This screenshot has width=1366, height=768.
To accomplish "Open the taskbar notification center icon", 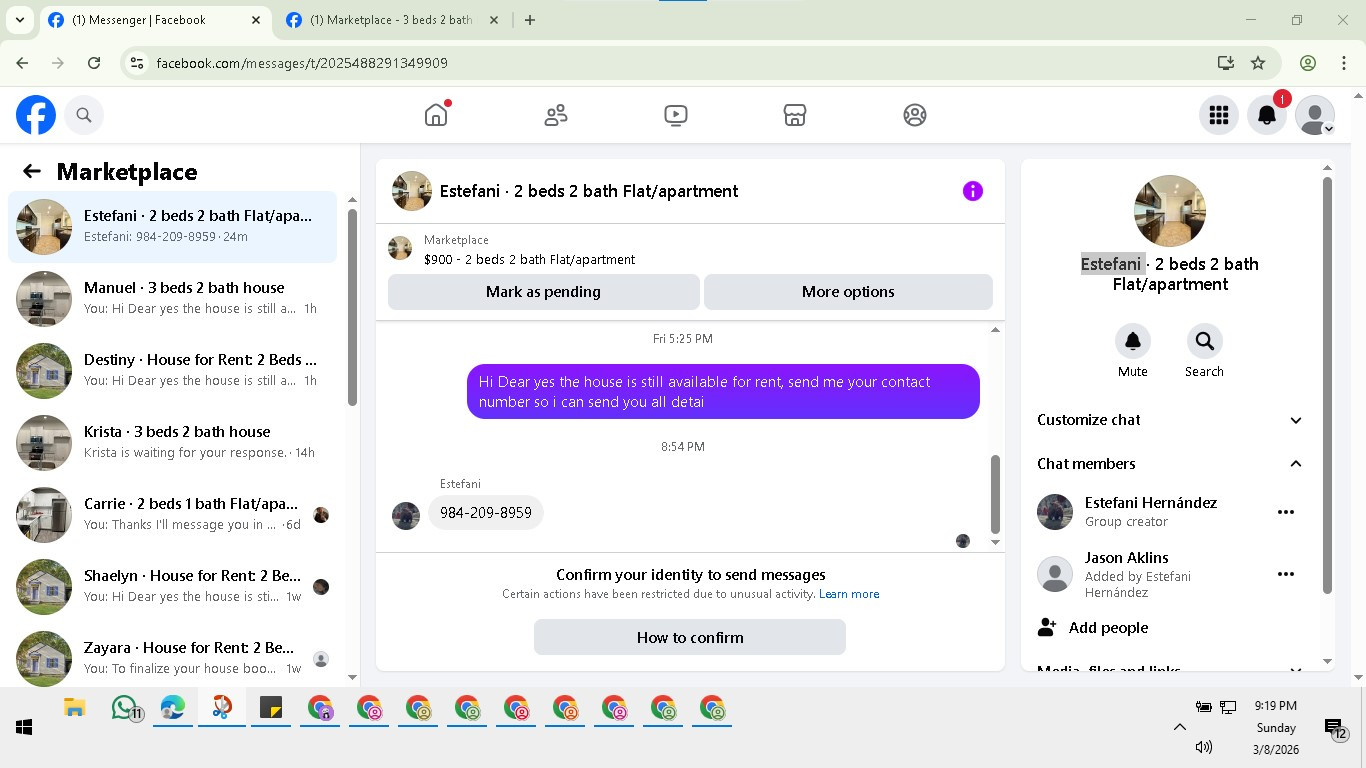I will click(x=1335, y=728).
